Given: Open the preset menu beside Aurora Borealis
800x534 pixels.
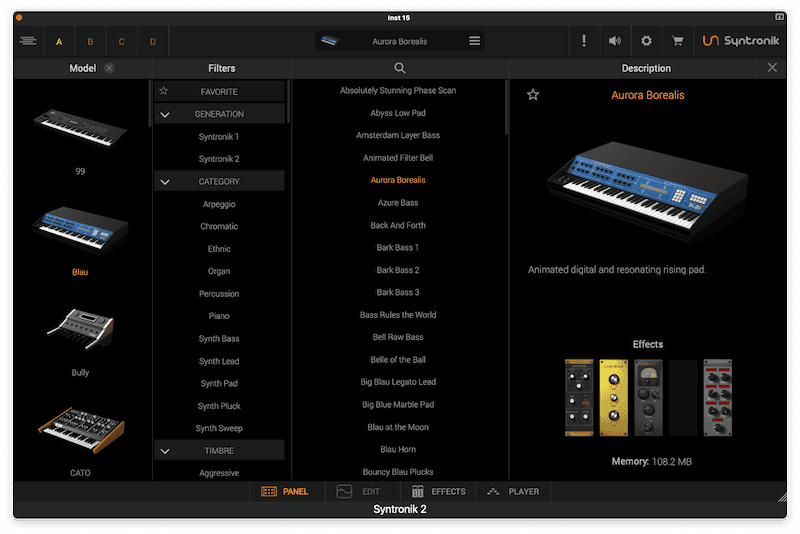Looking at the screenshot, I should point(474,41).
